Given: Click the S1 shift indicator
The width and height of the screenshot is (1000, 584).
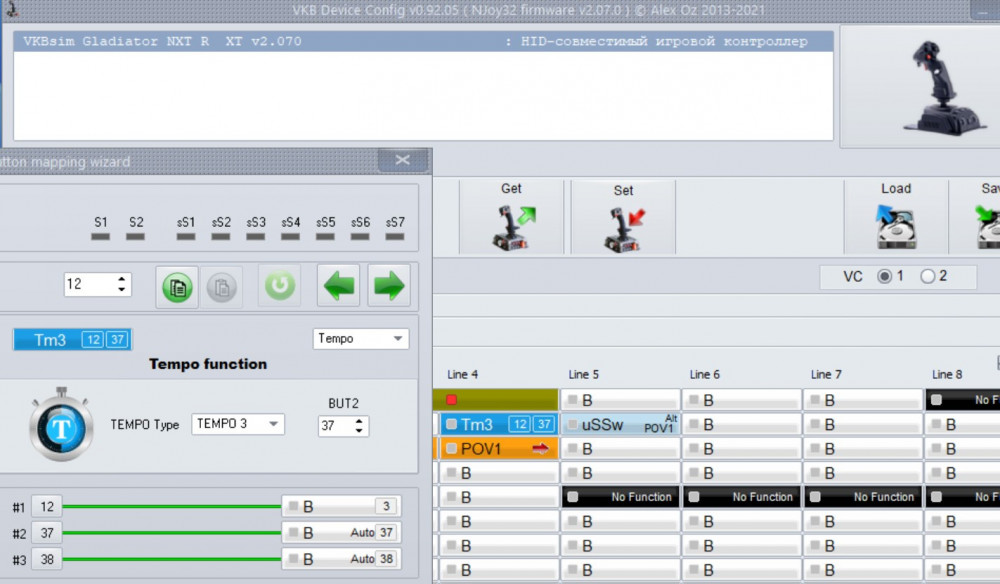Looking at the screenshot, I should coord(100,237).
